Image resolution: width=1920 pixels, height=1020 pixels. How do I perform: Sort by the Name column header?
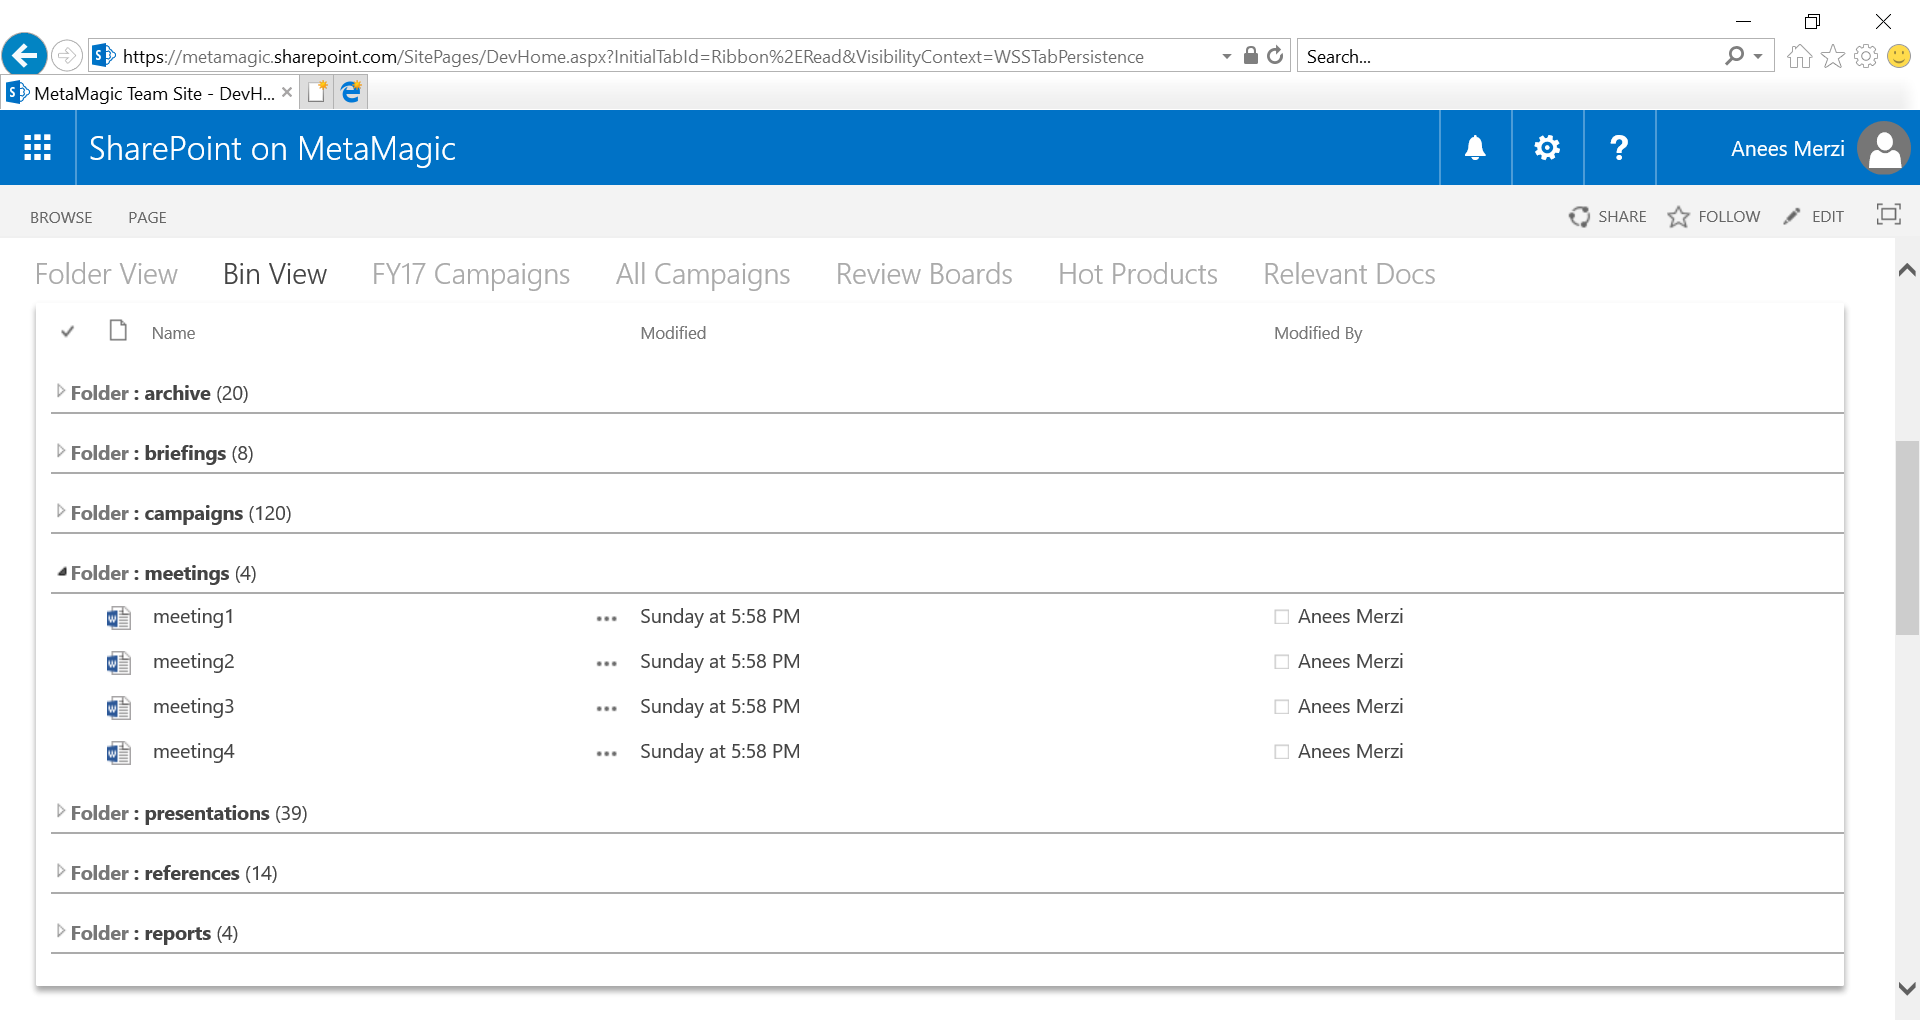pos(173,333)
